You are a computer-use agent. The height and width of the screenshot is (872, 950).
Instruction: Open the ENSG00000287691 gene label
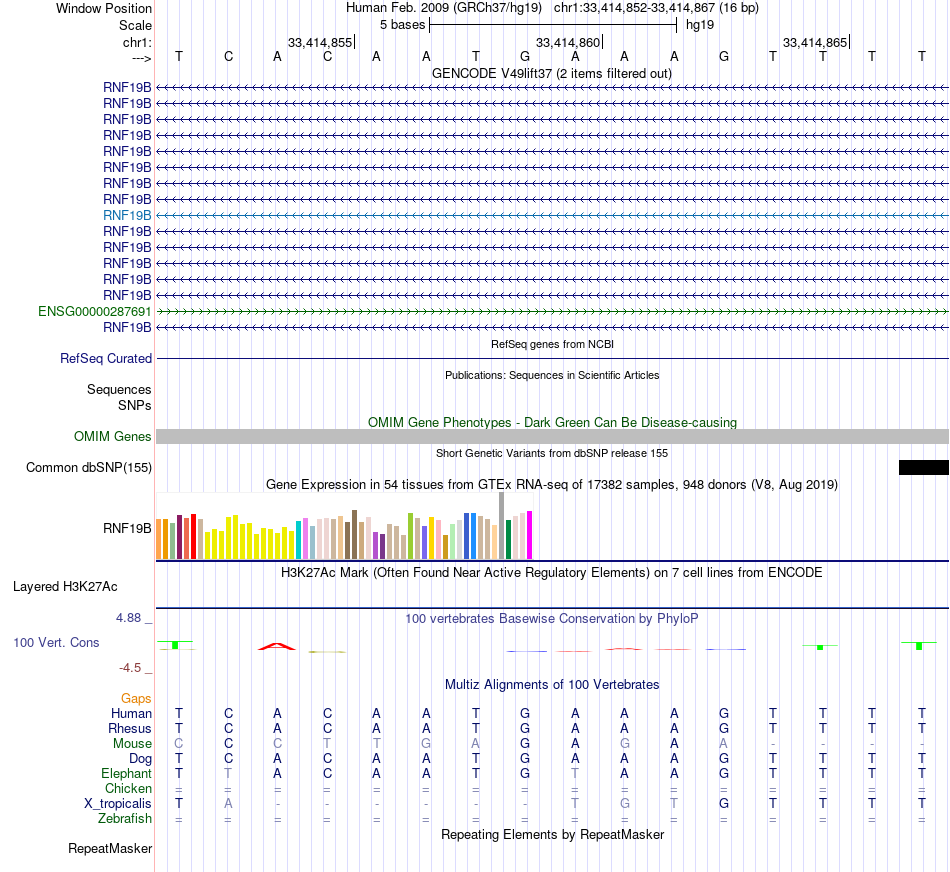[x=95, y=311]
